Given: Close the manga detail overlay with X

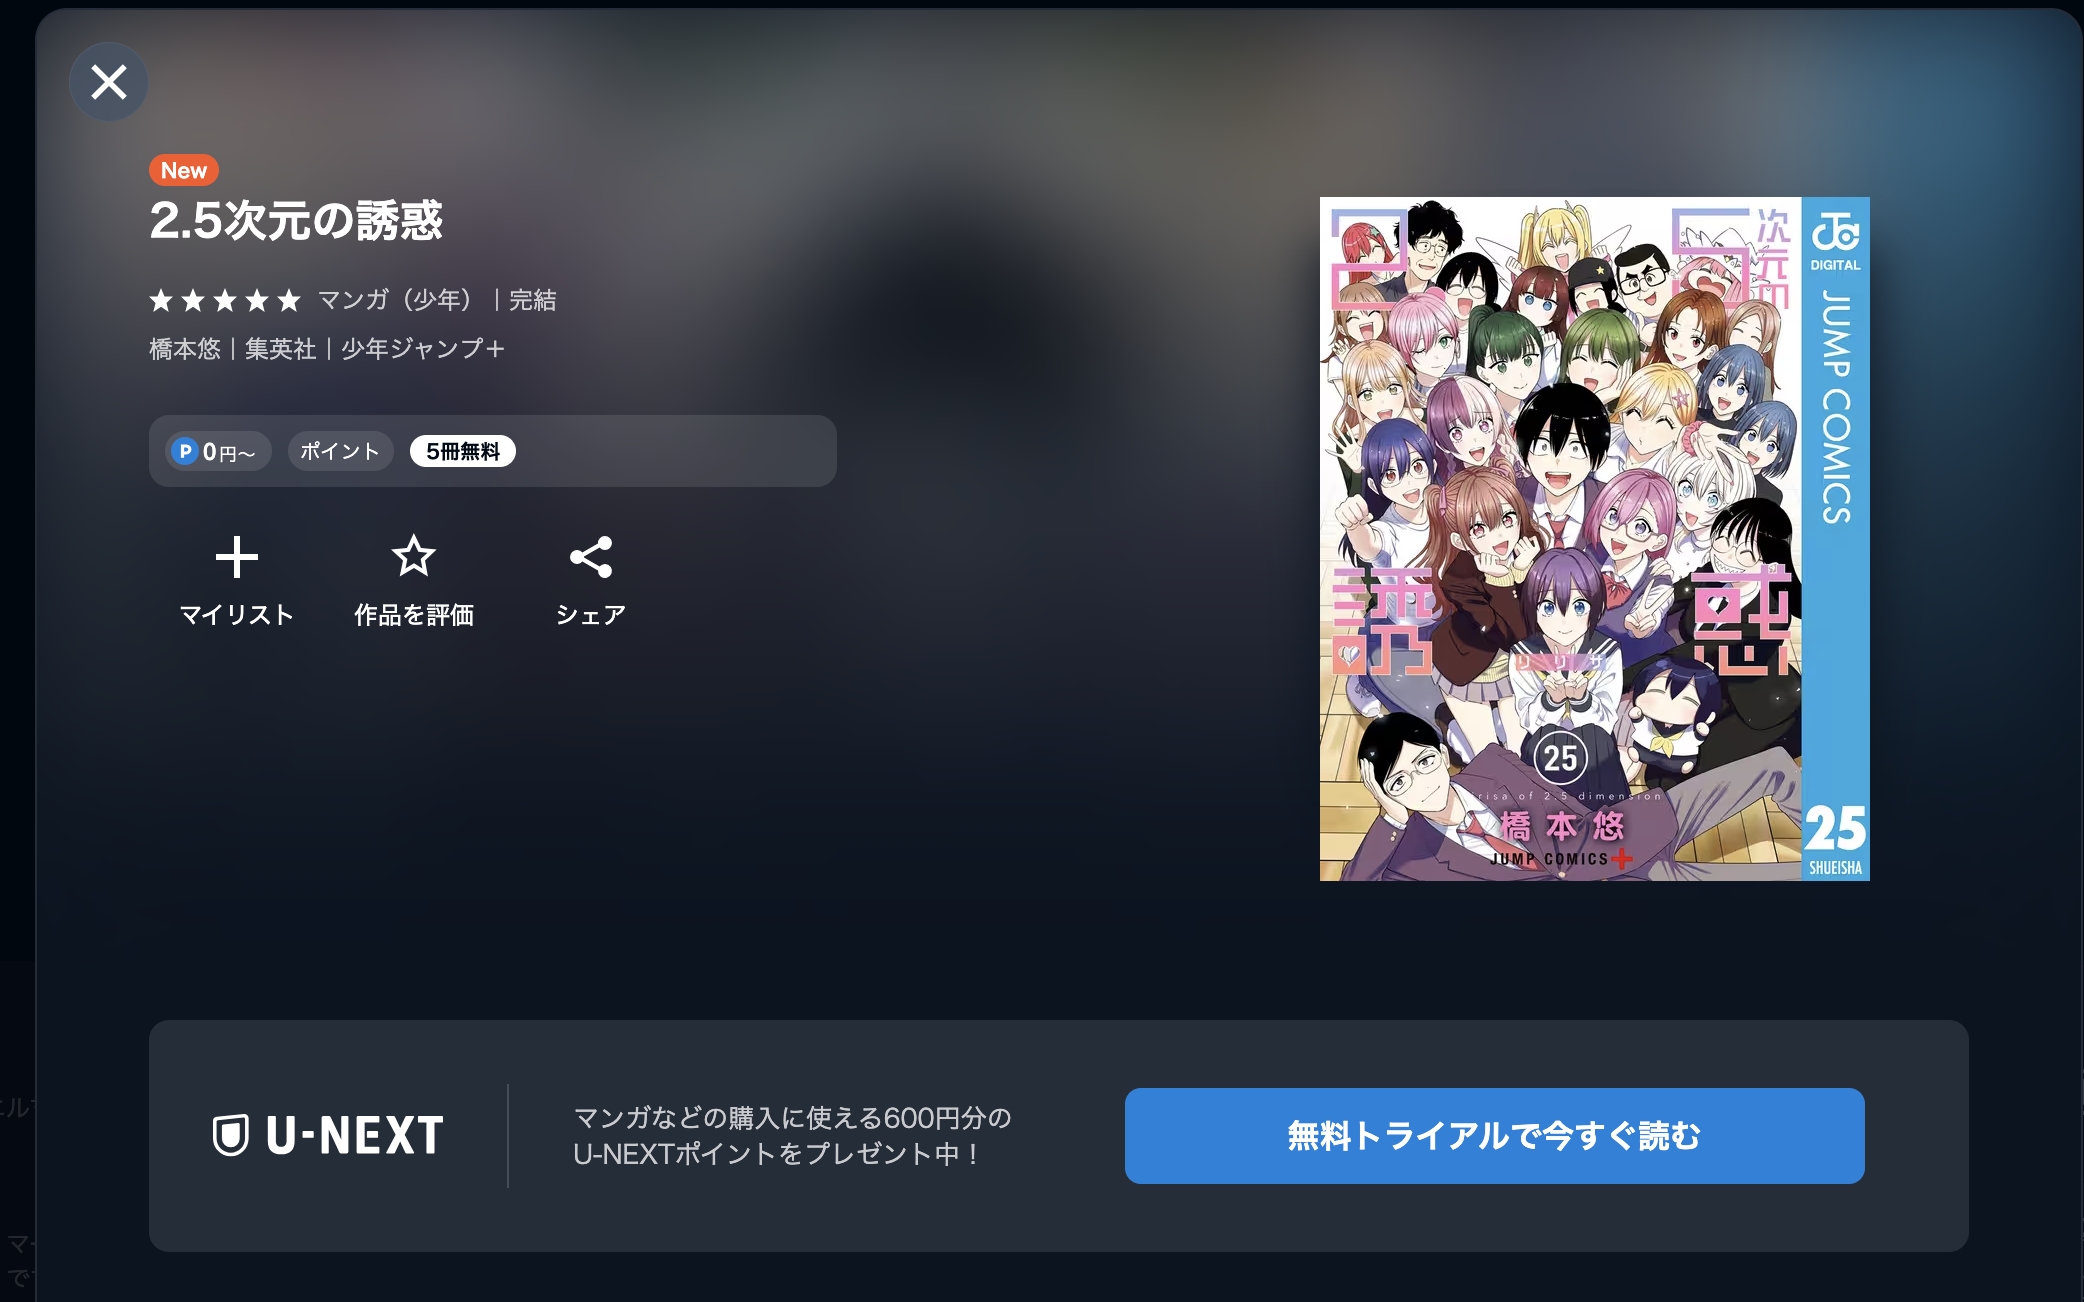Looking at the screenshot, I should (109, 82).
